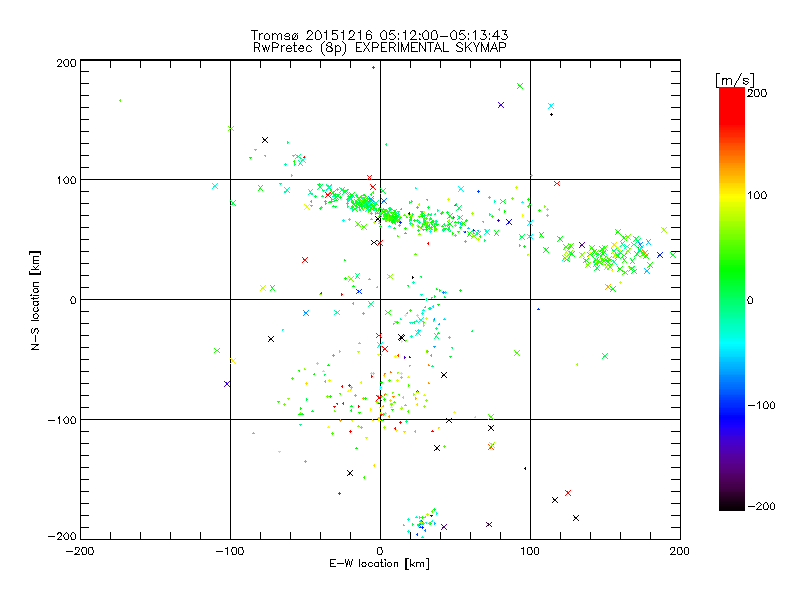Click the colorbar '-100' label
The height and width of the screenshot is (600, 800).
pos(762,405)
